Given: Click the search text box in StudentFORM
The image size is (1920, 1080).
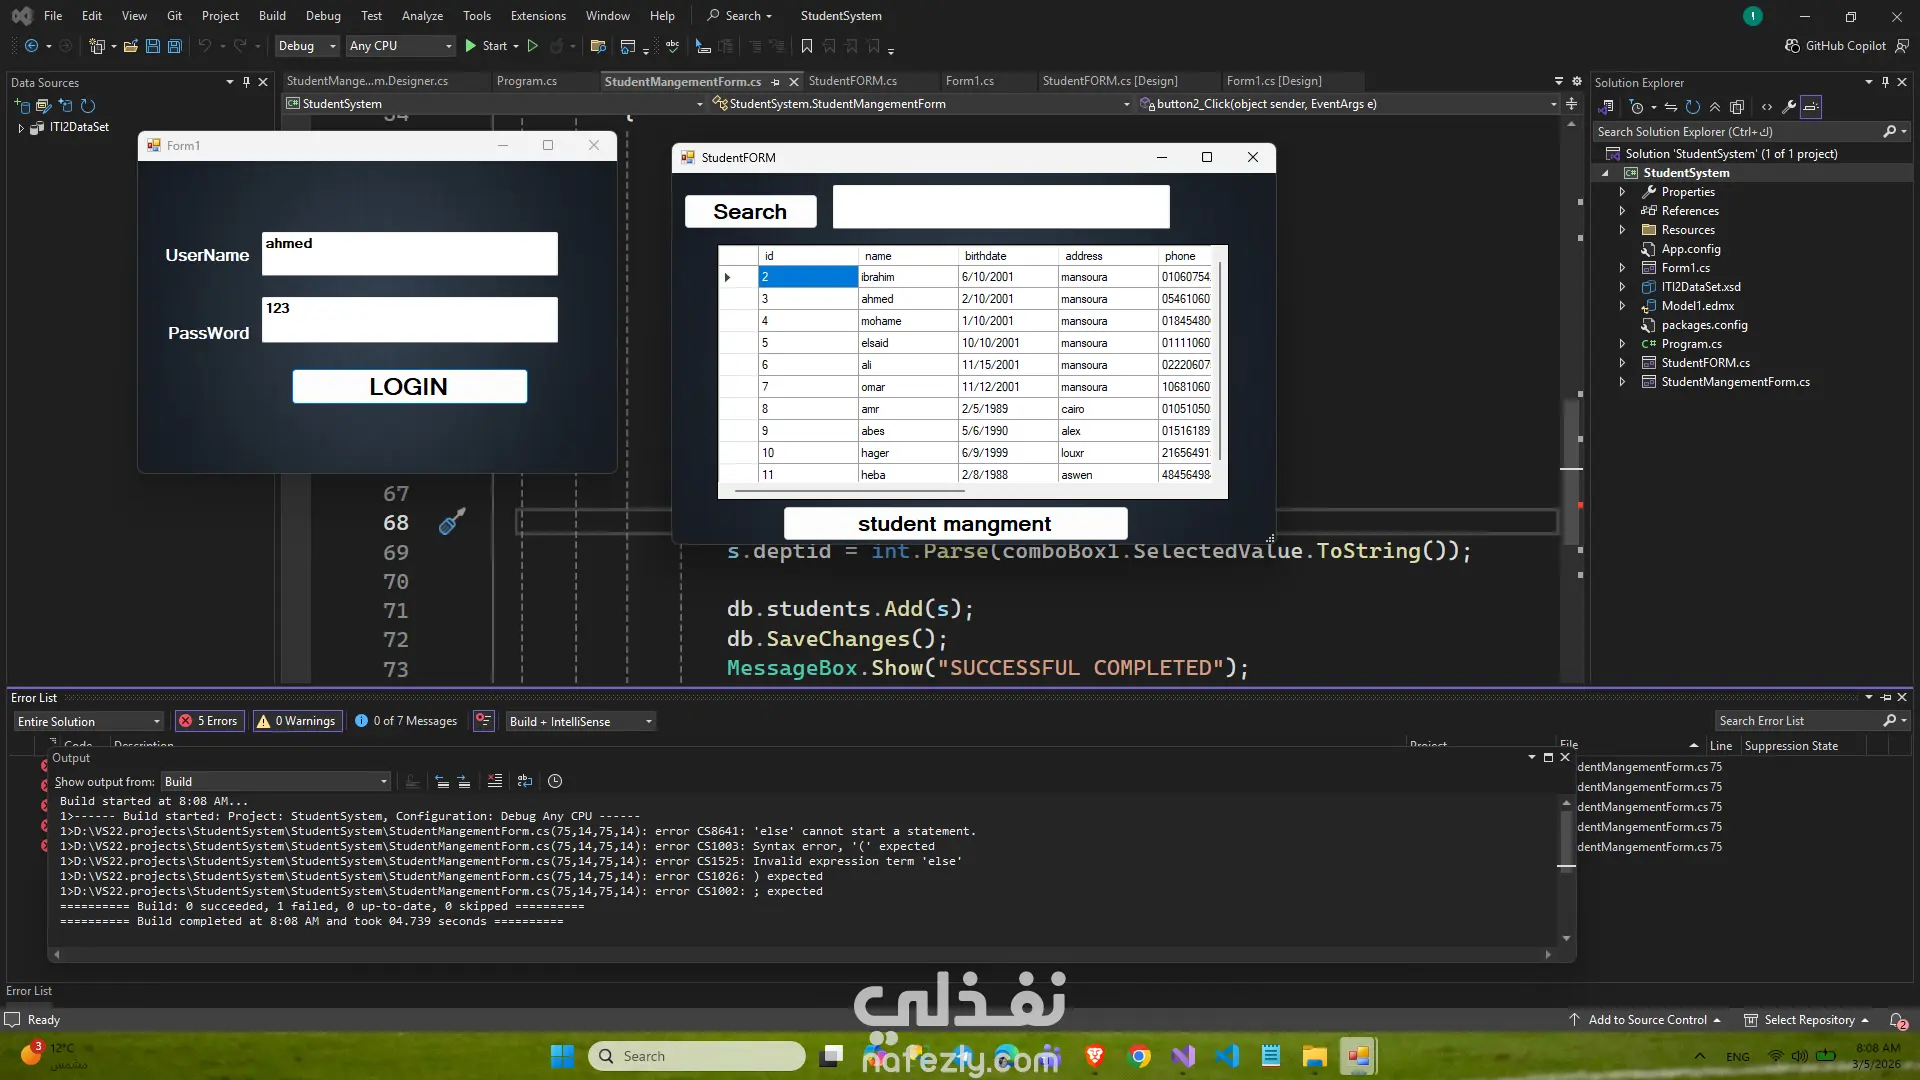Looking at the screenshot, I should [1001, 207].
